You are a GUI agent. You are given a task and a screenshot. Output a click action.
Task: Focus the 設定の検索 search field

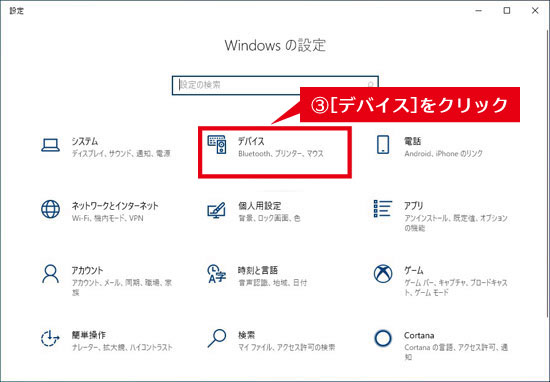(275, 85)
